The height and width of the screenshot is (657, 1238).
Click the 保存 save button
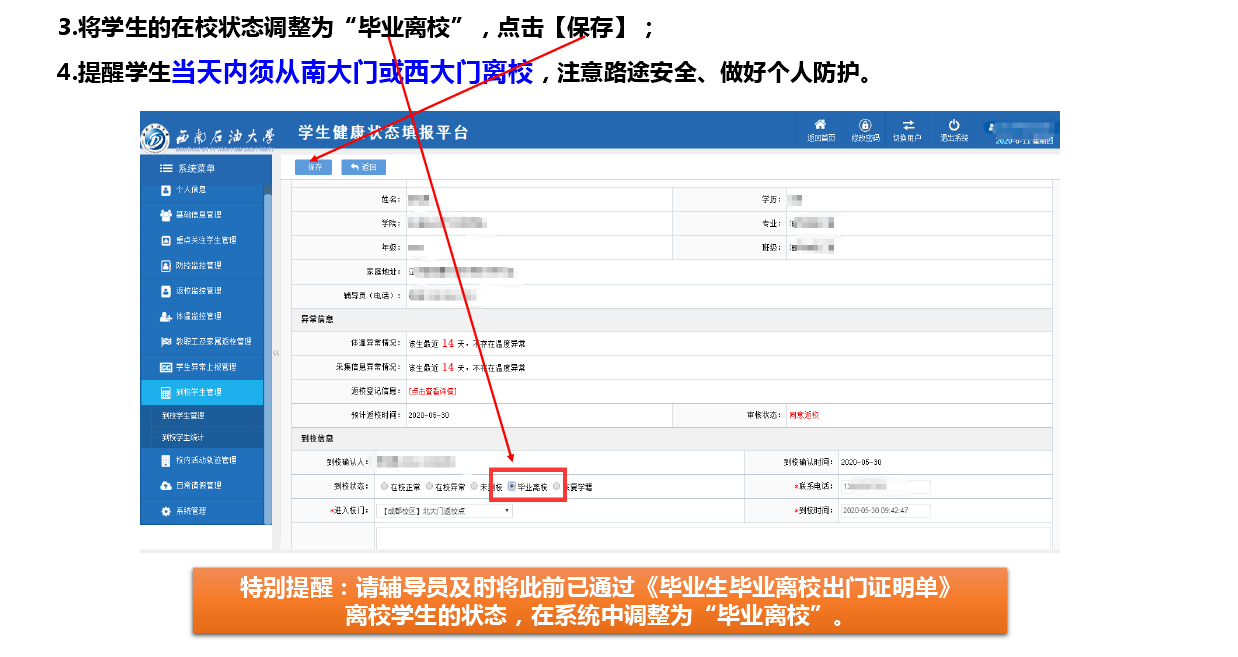[x=314, y=167]
